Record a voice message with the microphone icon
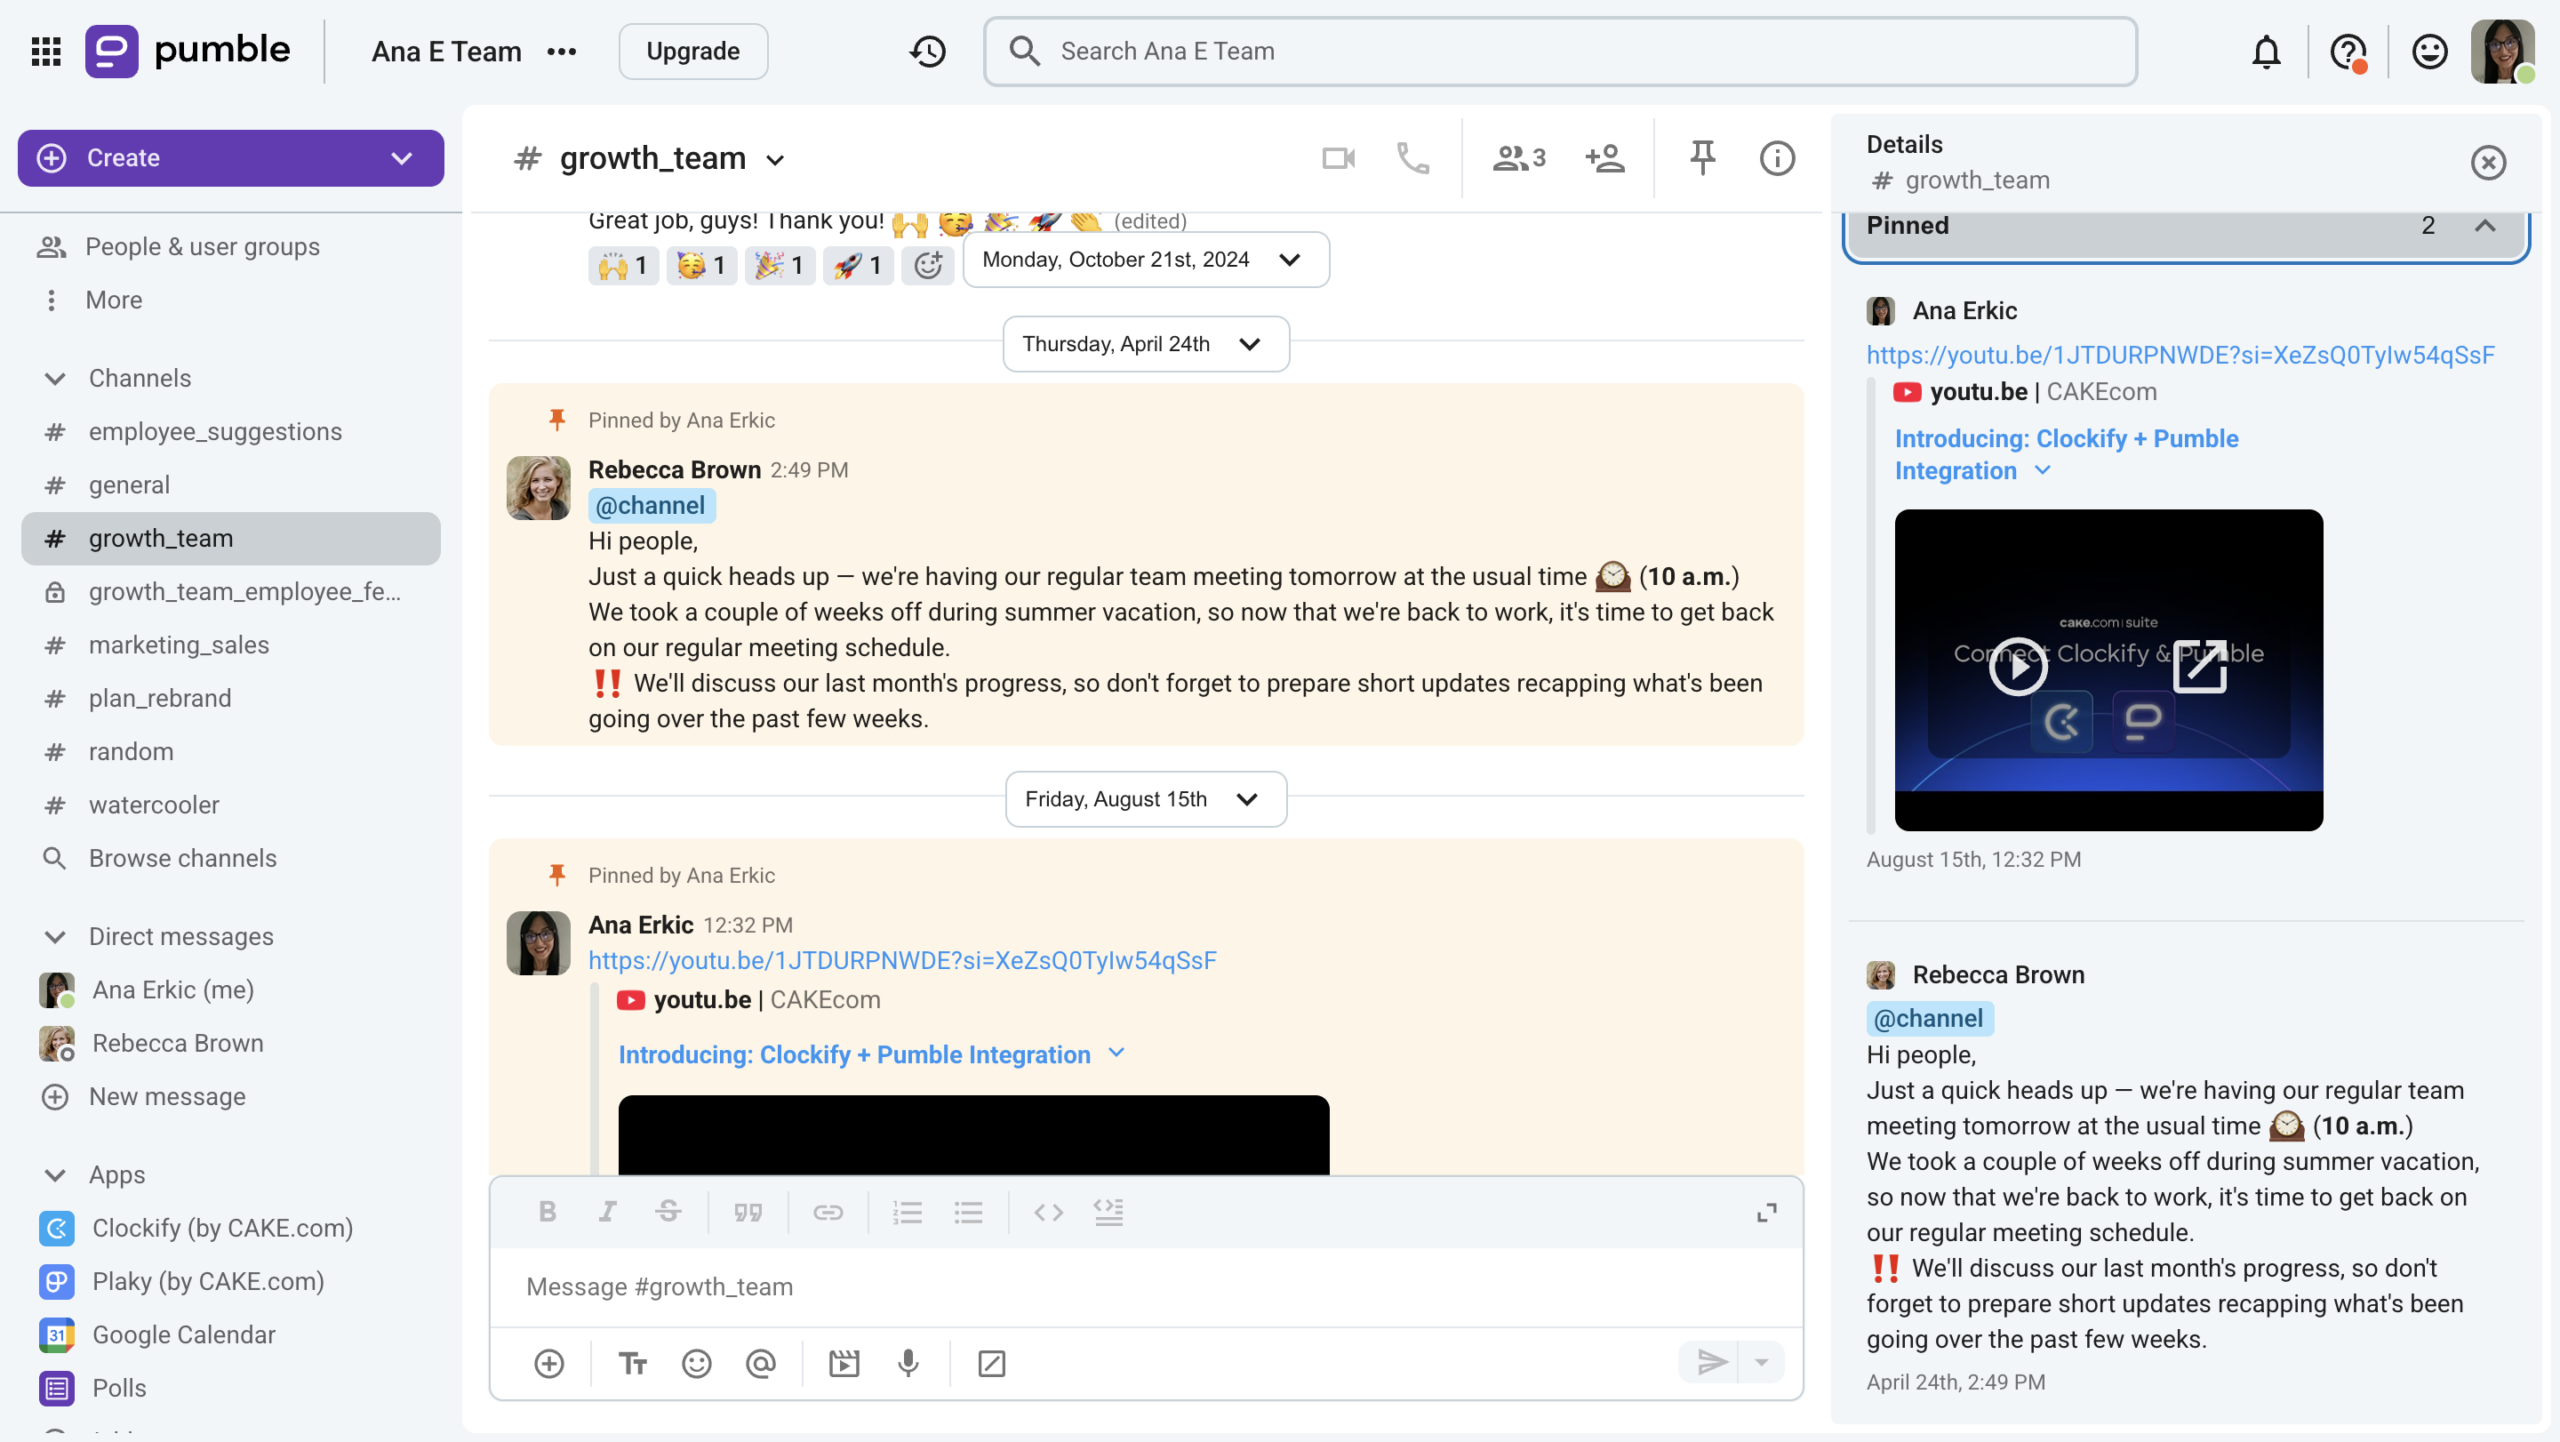Image resolution: width=2560 pixels, height=1442 pixels. [x=907, y=1362]
